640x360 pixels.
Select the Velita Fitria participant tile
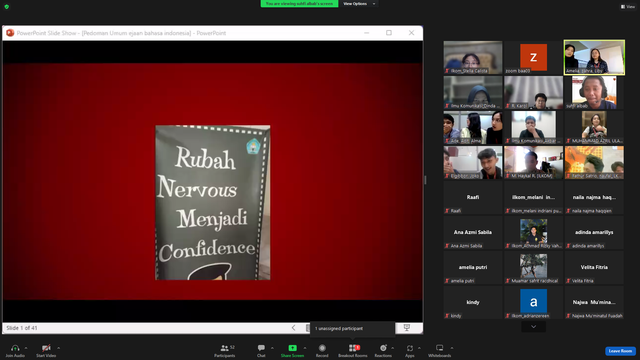point(594,268)
